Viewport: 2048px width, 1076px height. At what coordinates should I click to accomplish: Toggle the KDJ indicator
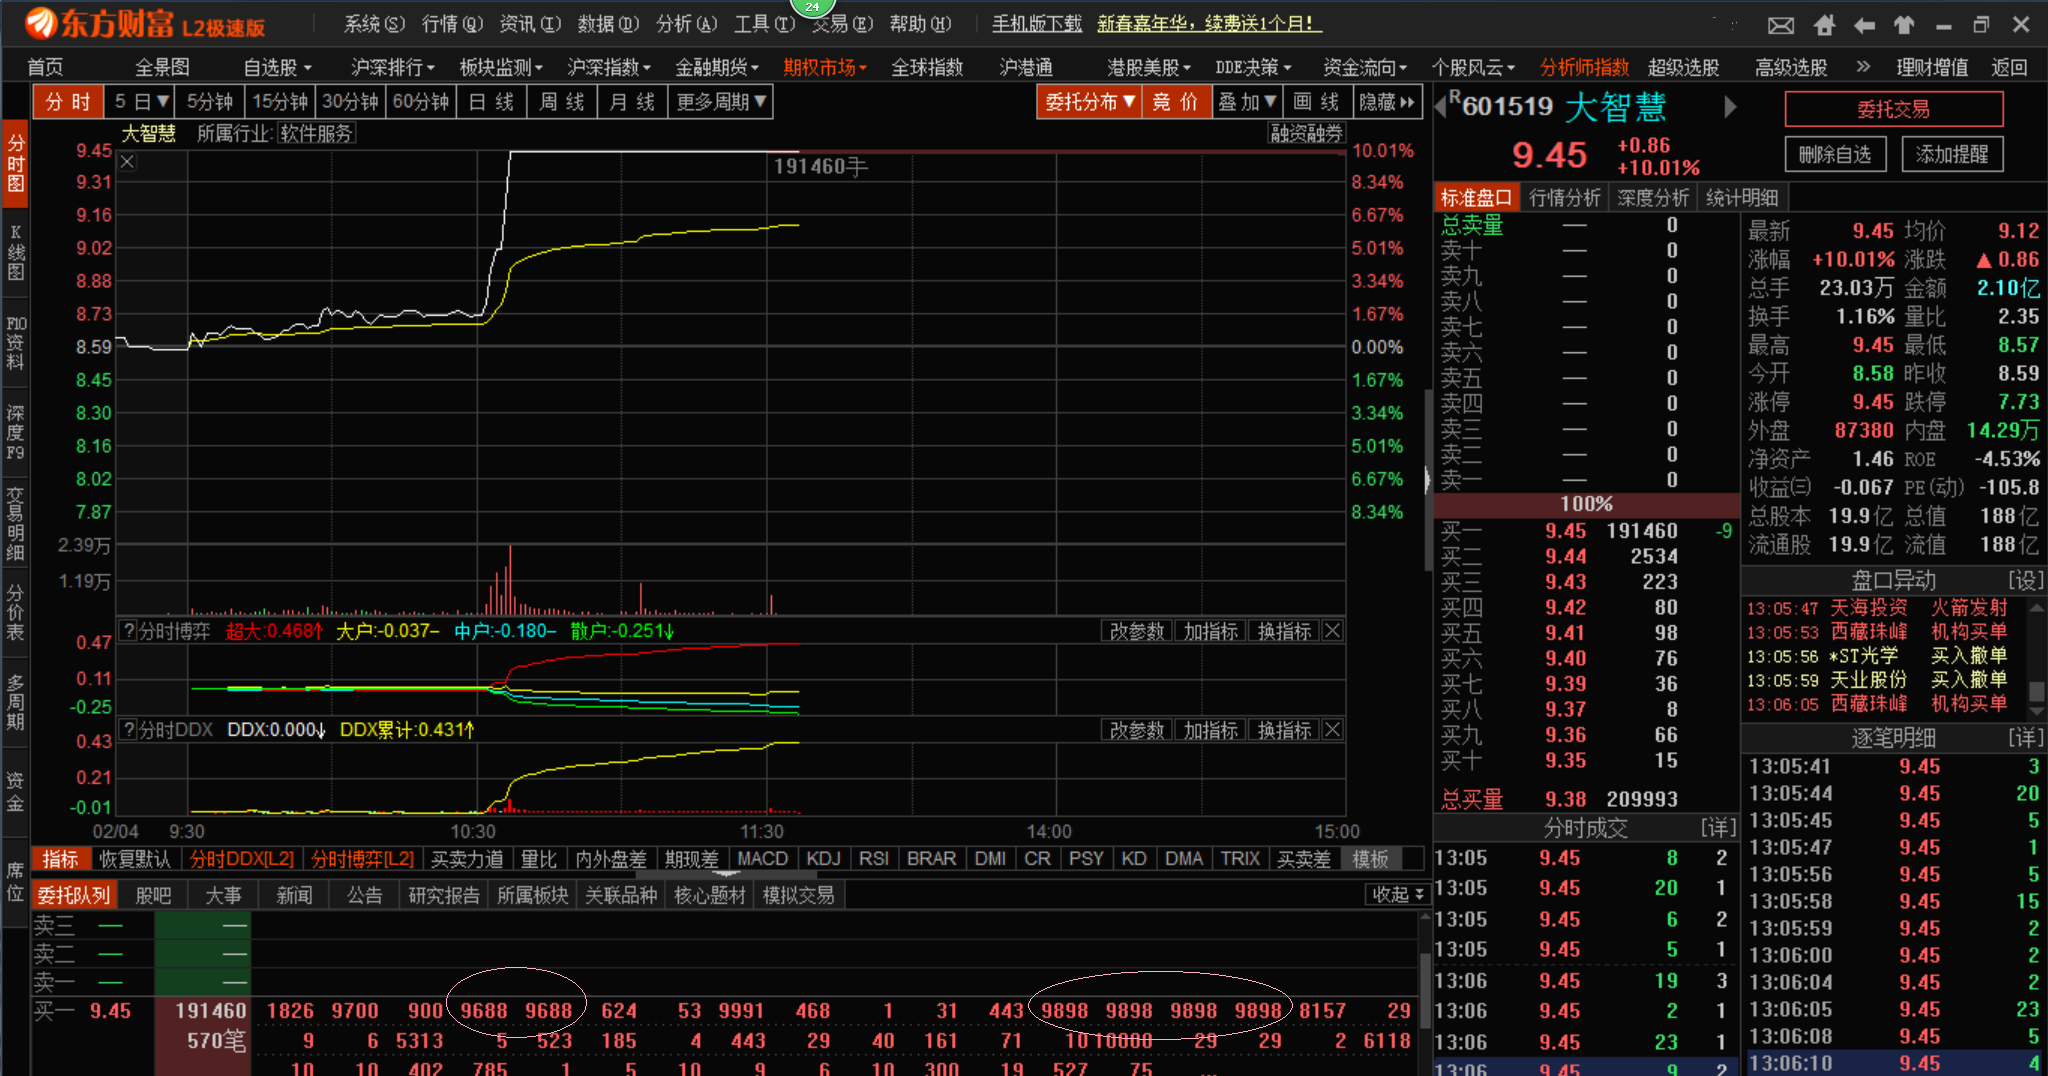tap(823, 859)
